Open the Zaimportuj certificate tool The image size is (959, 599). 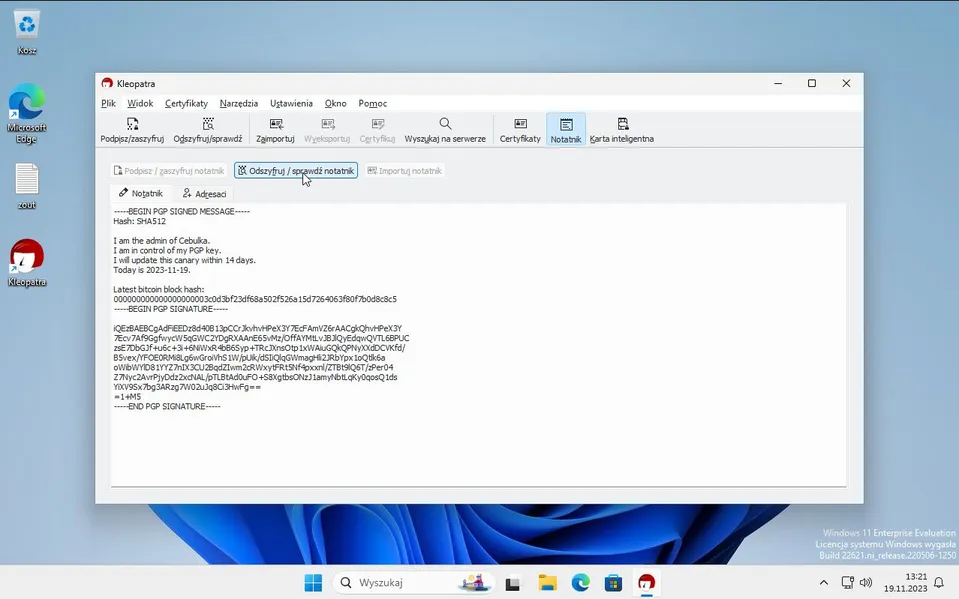[x=275, y=130]
